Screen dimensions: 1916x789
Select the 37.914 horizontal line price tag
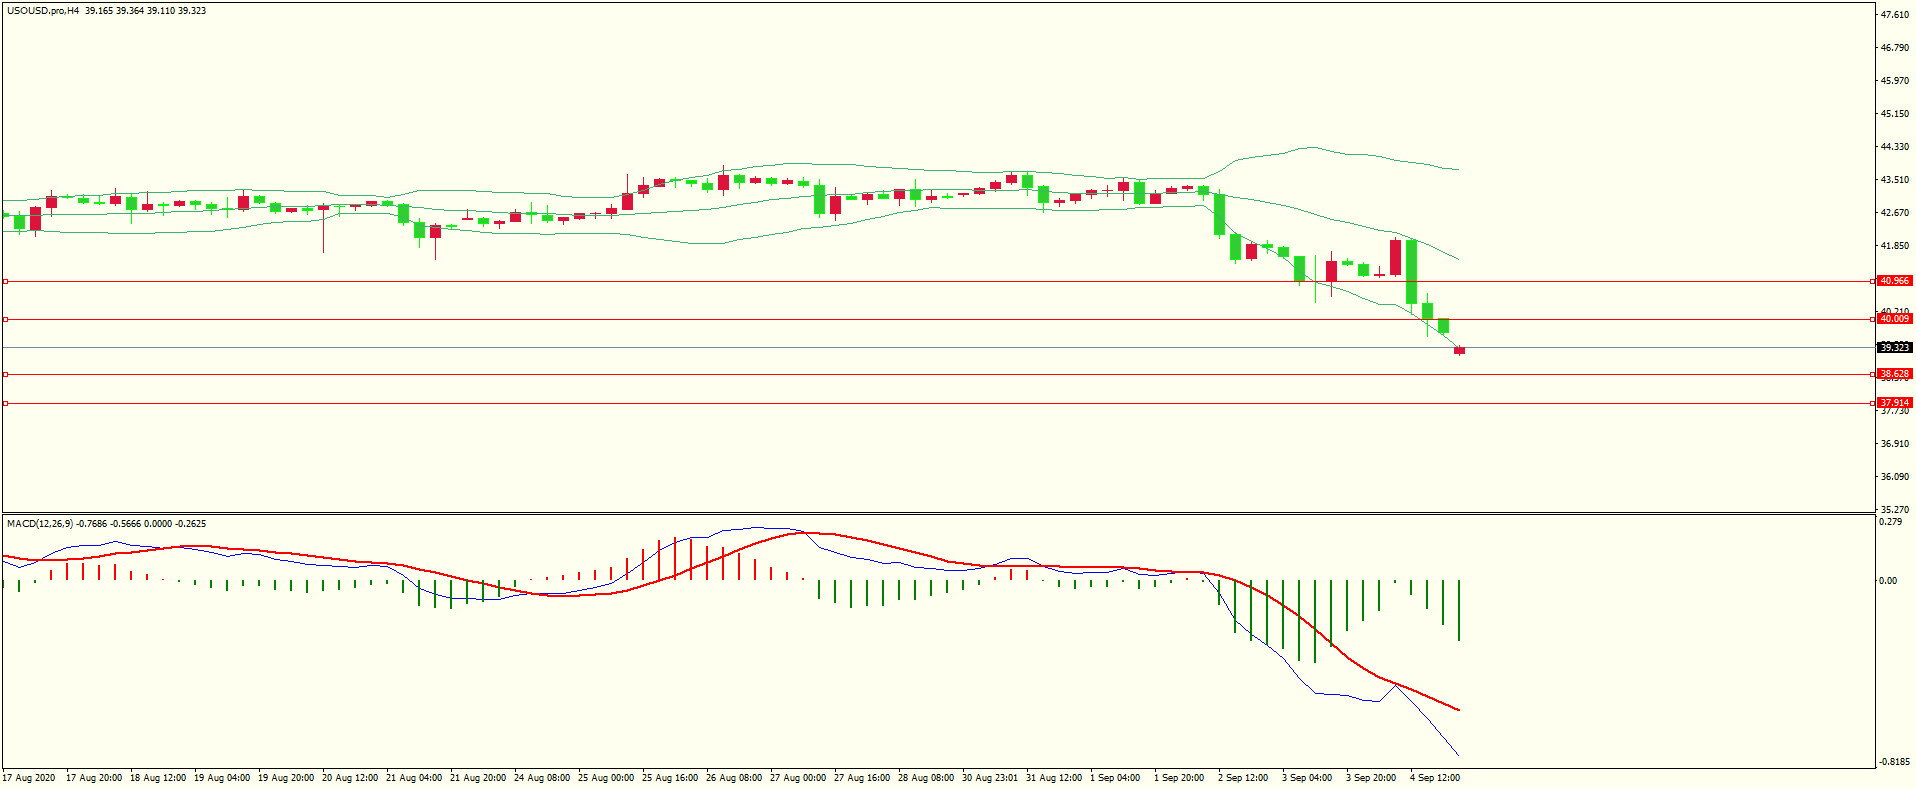tap(1894, 403)
